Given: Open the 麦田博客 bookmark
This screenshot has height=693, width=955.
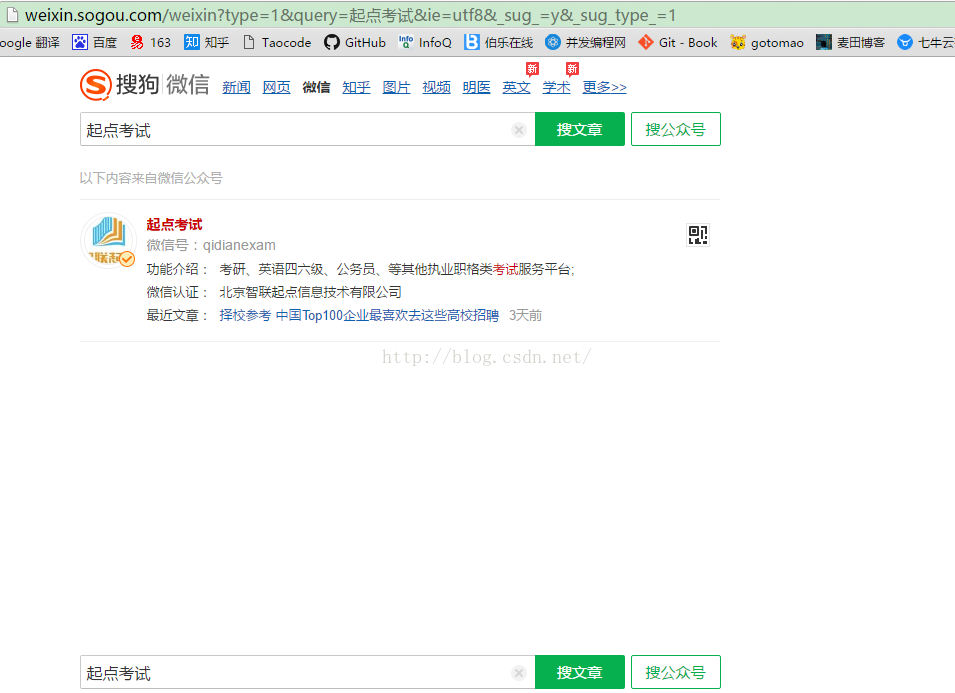Looking at the screenshot, I should pos(851,43).
